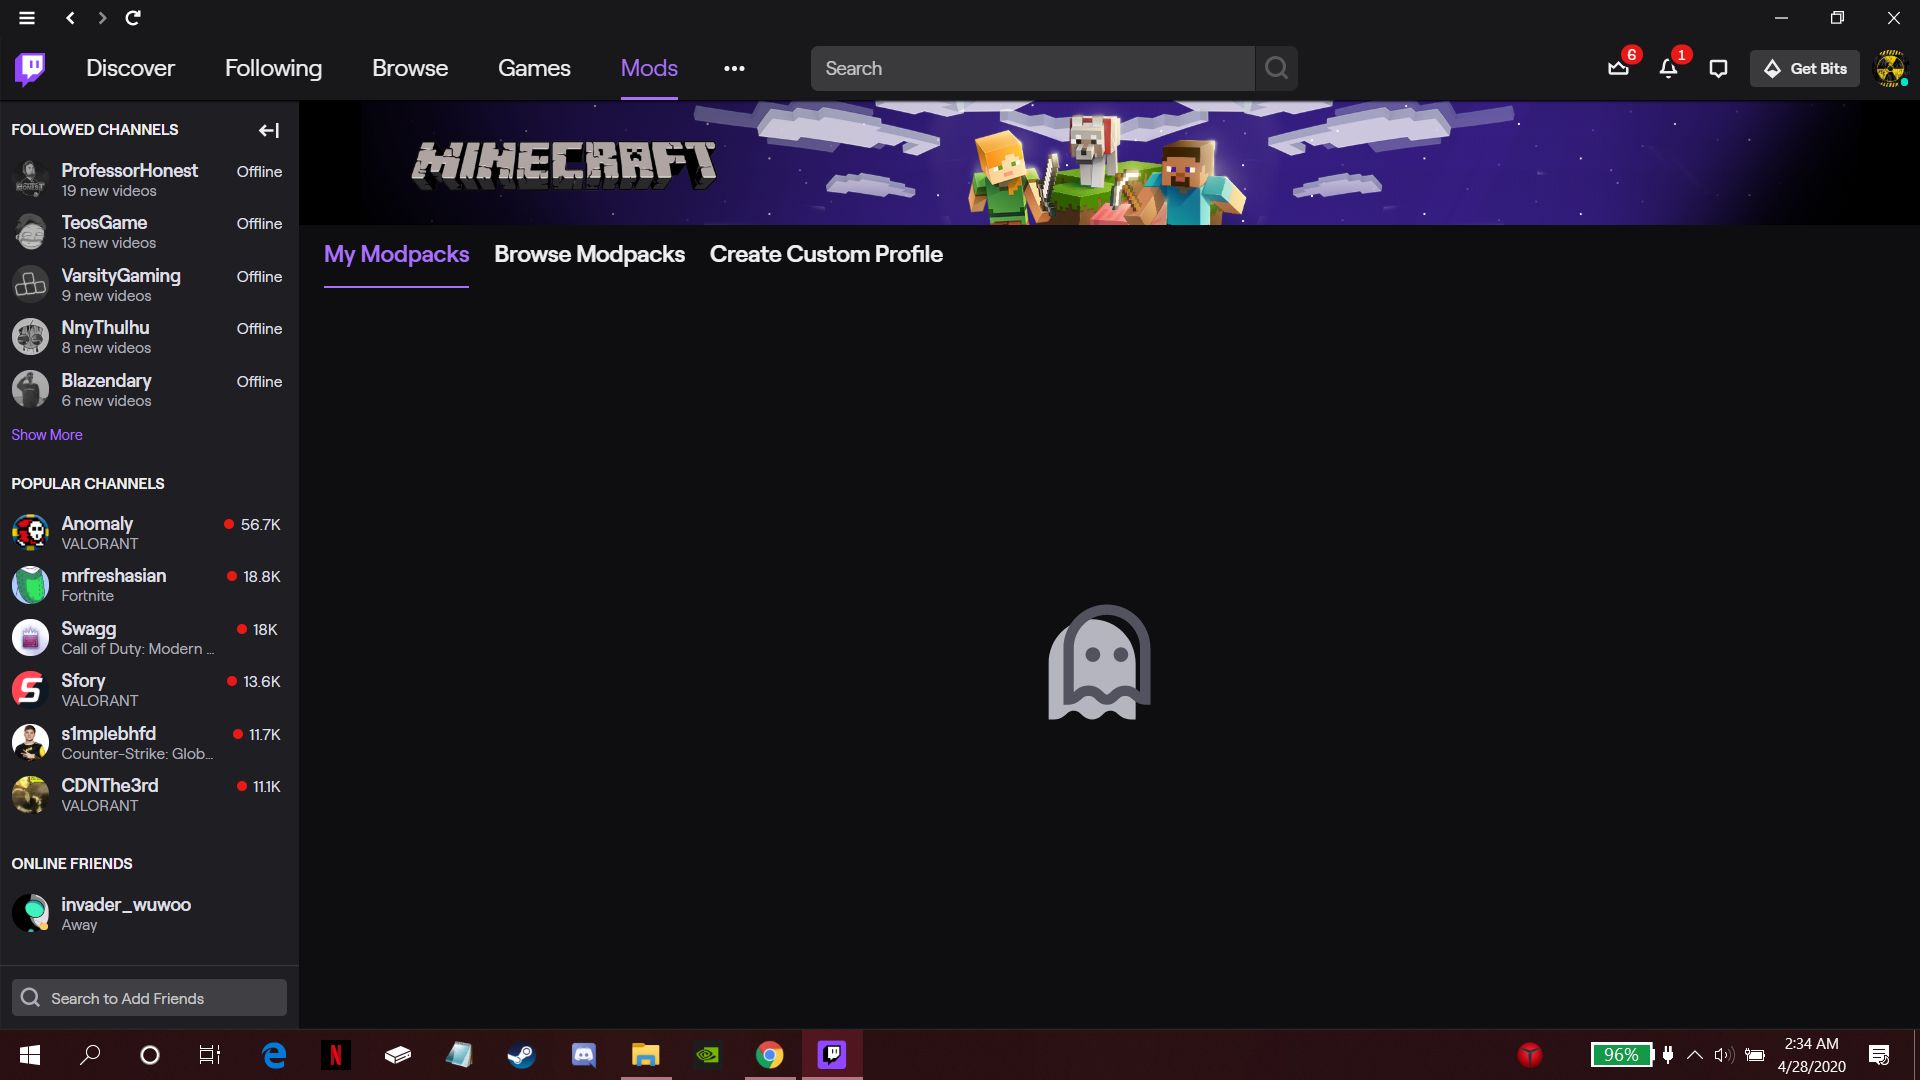Launch Steam from the taskbar
Screen dimensions: 1920x1080
[x=521, y=1055]
